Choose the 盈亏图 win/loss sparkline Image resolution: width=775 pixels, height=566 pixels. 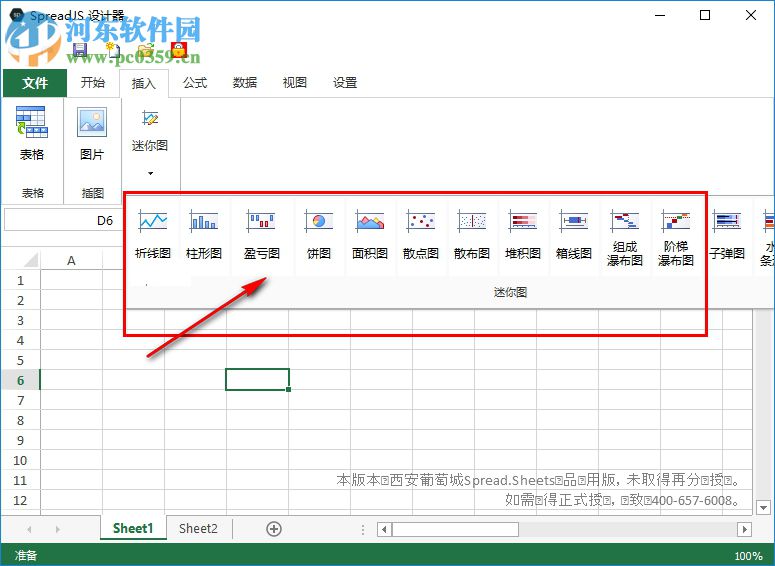261,235
